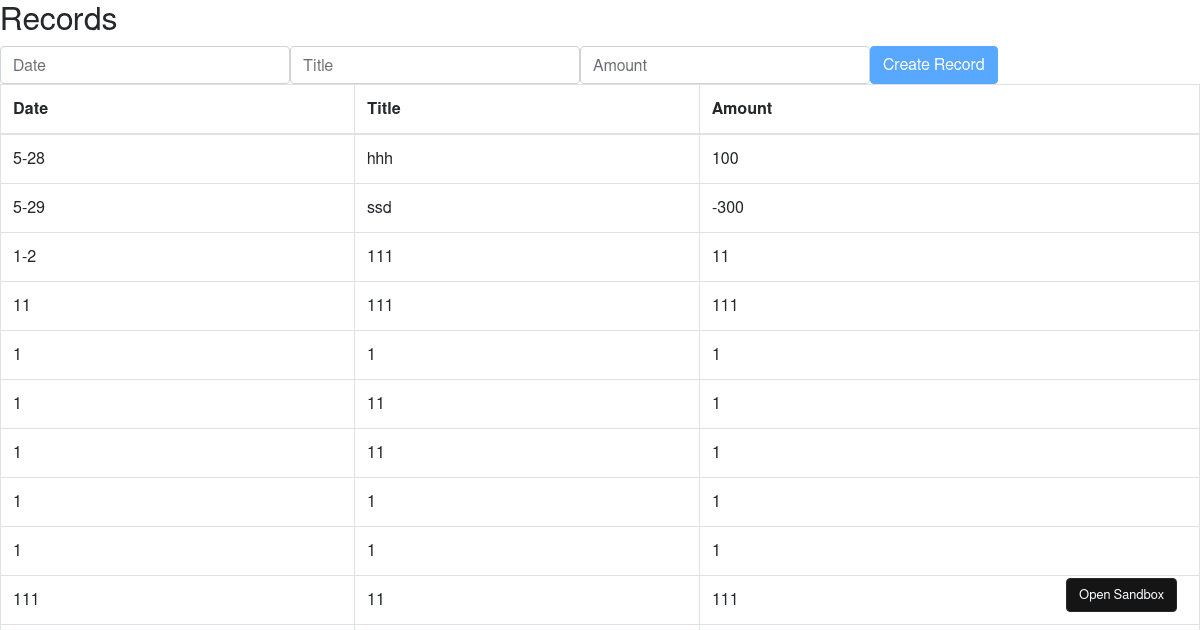Image resolution: width=1200 pixels, height=630 pixels.
Task: Select the date cell showing 11
Action: 22,306
